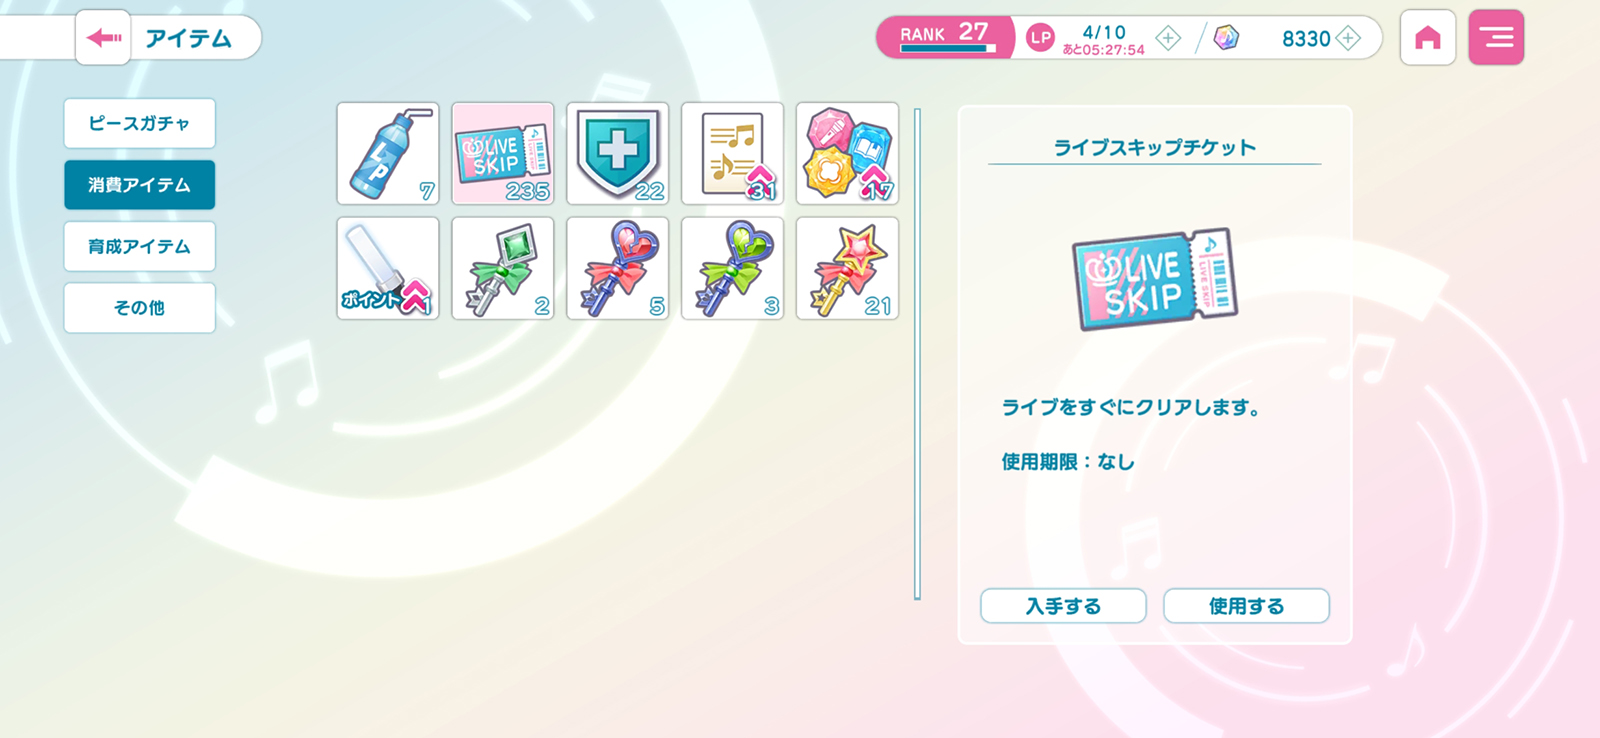1600x738 pixels.
Task: Choose the teal shield plus item
Action: click(x=618, y=154)
